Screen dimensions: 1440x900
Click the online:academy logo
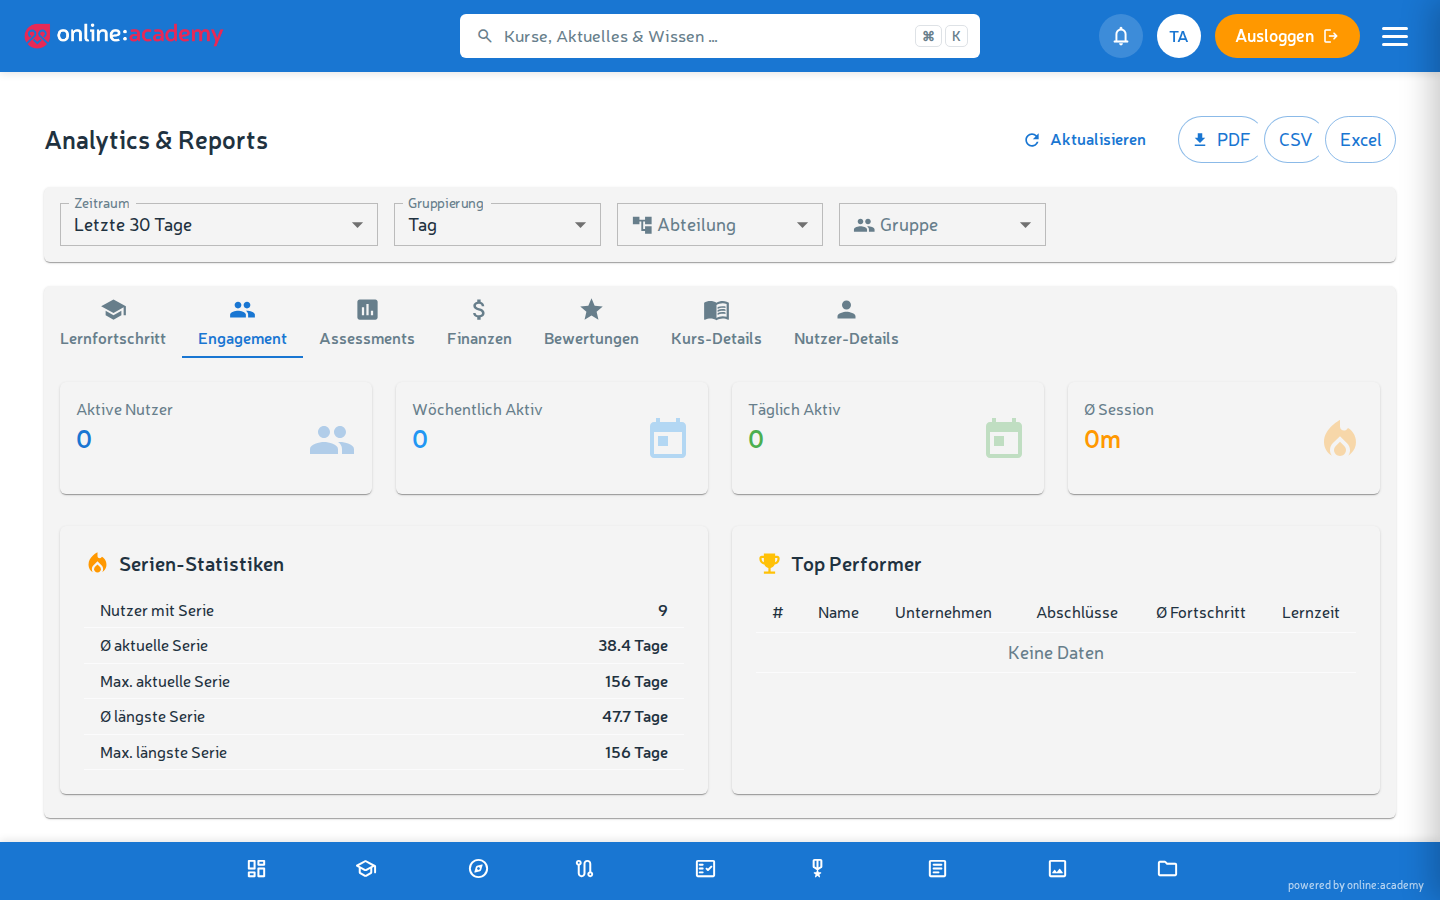click(x=124, y=35)
